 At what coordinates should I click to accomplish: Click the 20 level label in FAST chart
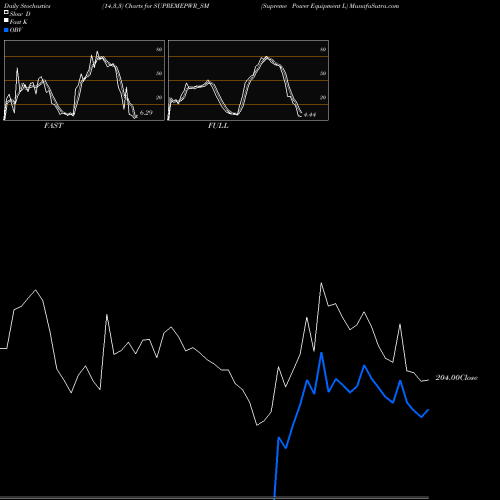tap(159, 97)
